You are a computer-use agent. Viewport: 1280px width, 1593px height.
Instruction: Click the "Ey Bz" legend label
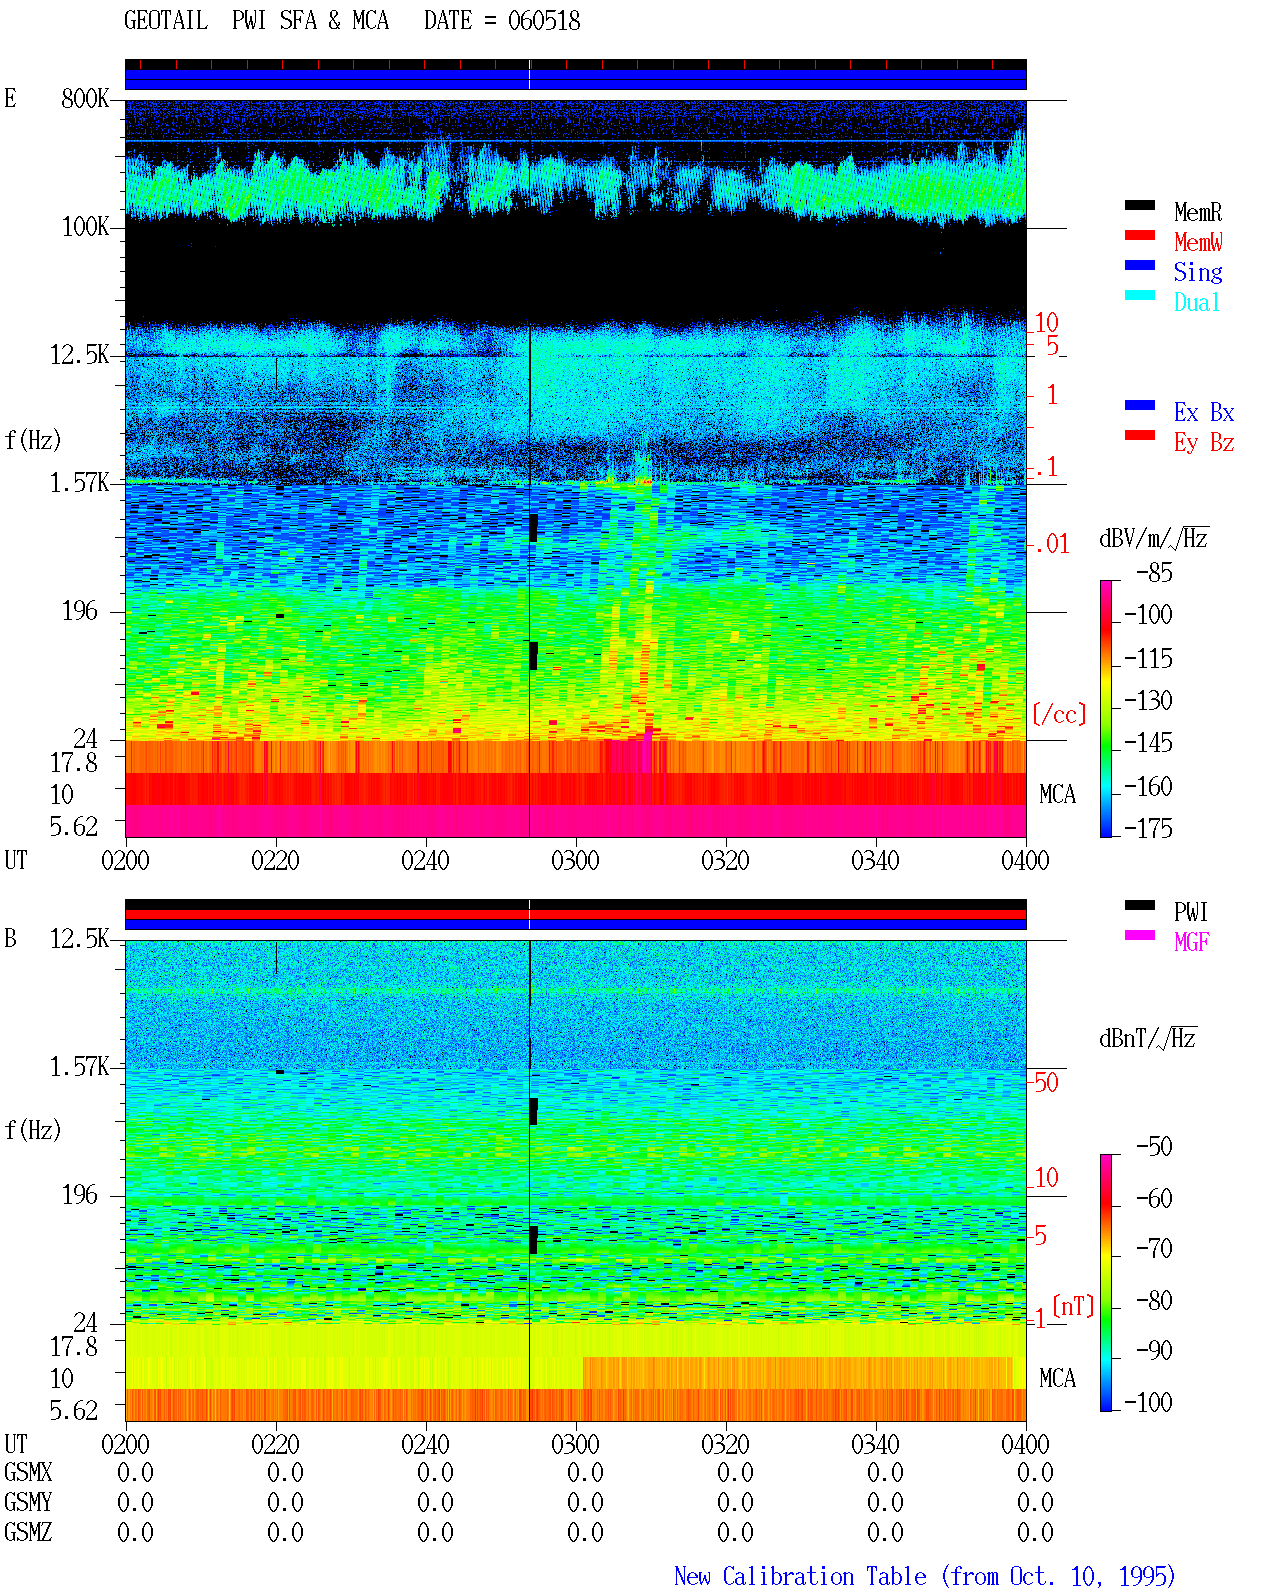pos(1204,442)
